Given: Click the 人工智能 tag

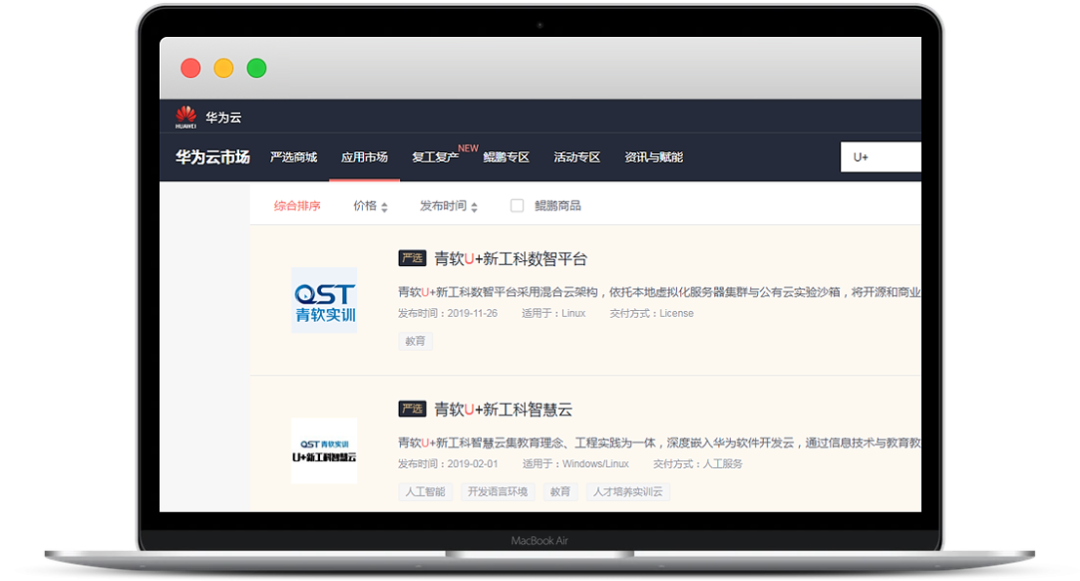Looking at the screenshot, I should 425,492.
